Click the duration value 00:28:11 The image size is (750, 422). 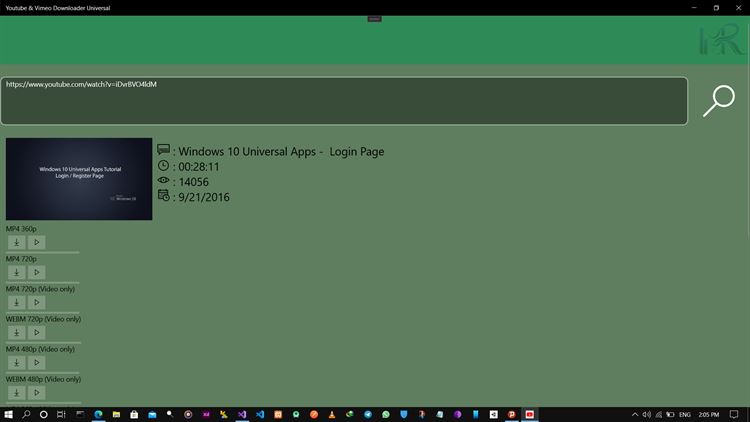199,167
